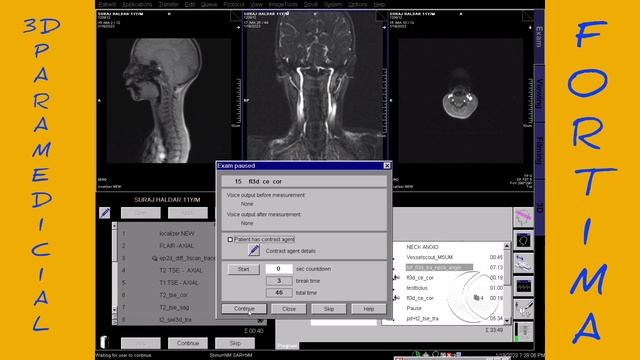
Task: Toggle Patient has contrast agent checkbox
Action: [230, 240]
